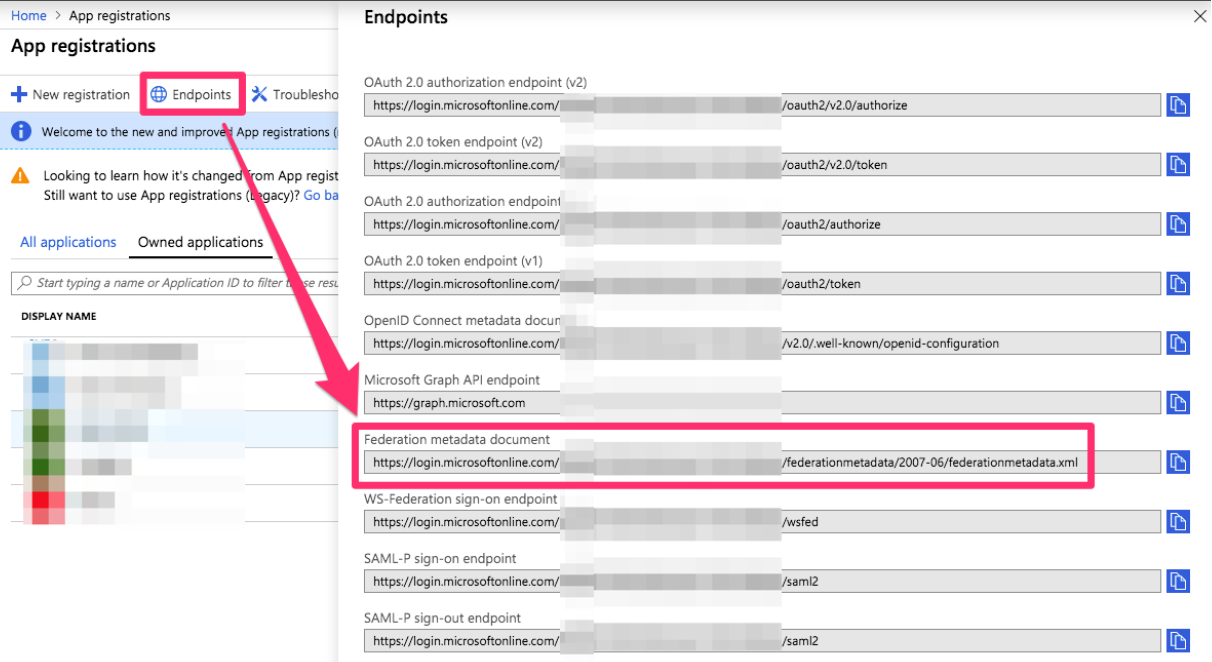Close the Endpoints panel
The width and height of the screenshot is (1212, 662).
click(x=1198, y=16)
